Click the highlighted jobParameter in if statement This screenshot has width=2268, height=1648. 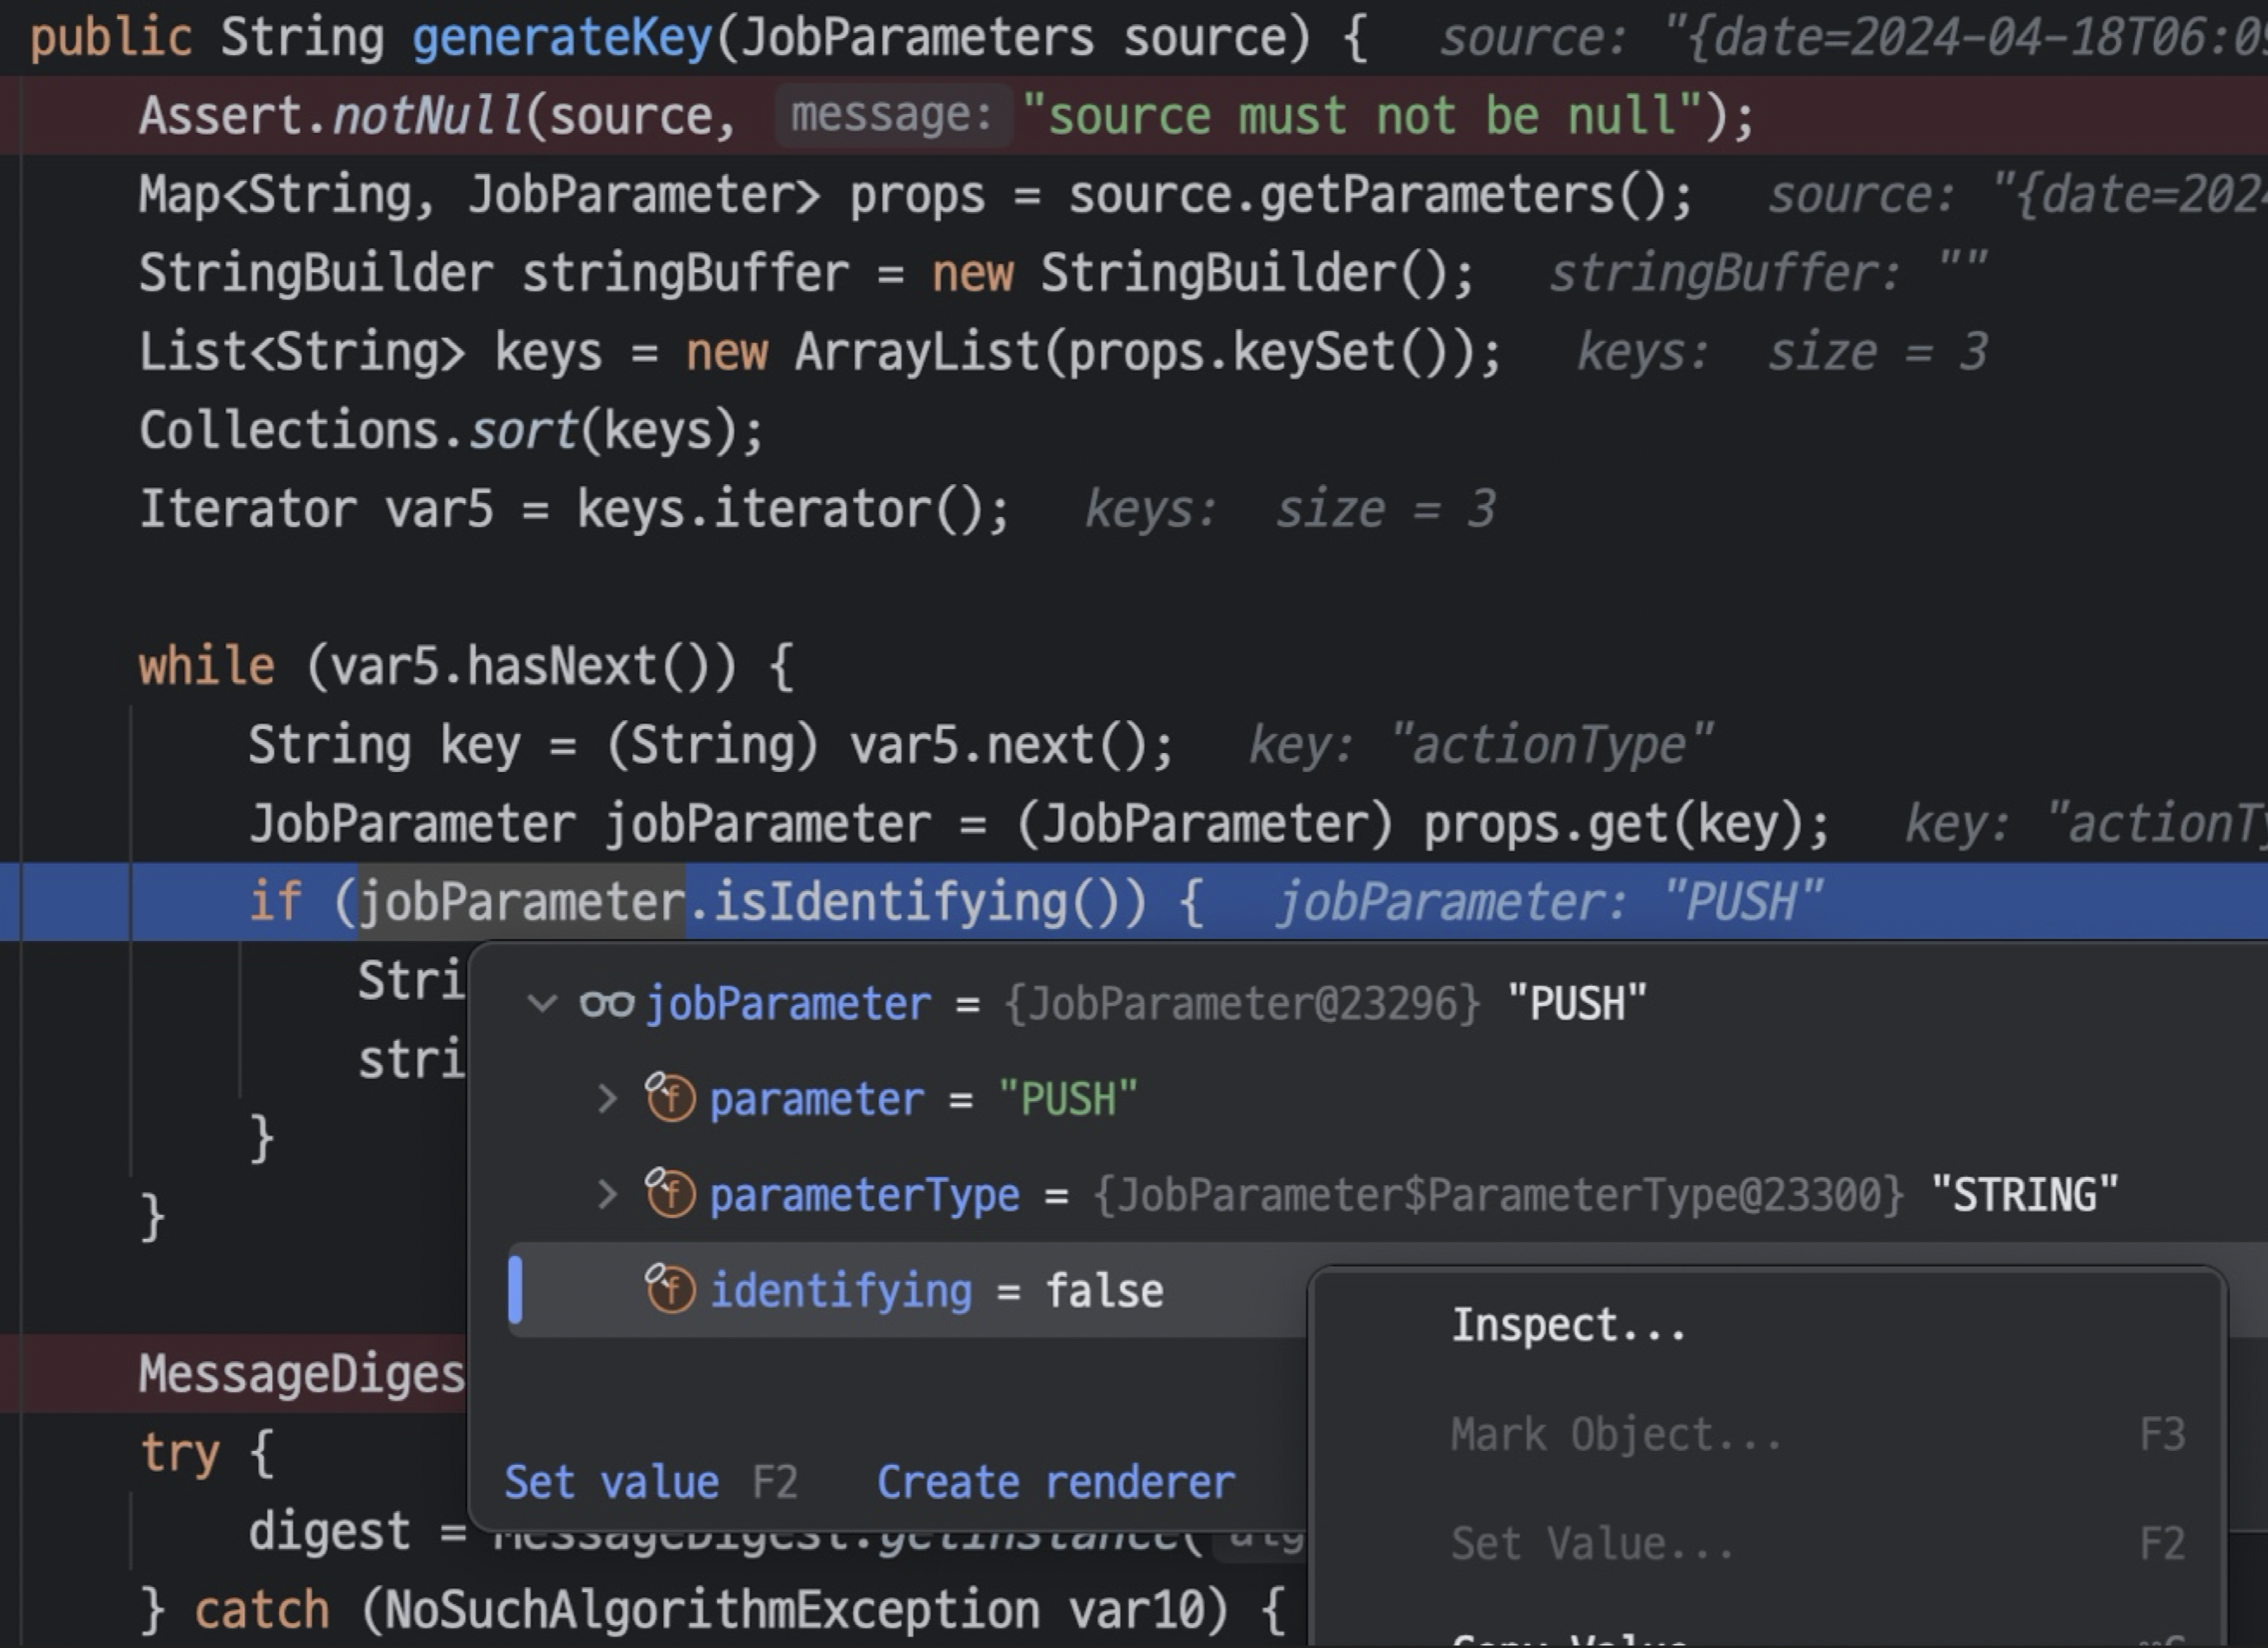click(521, 901)
